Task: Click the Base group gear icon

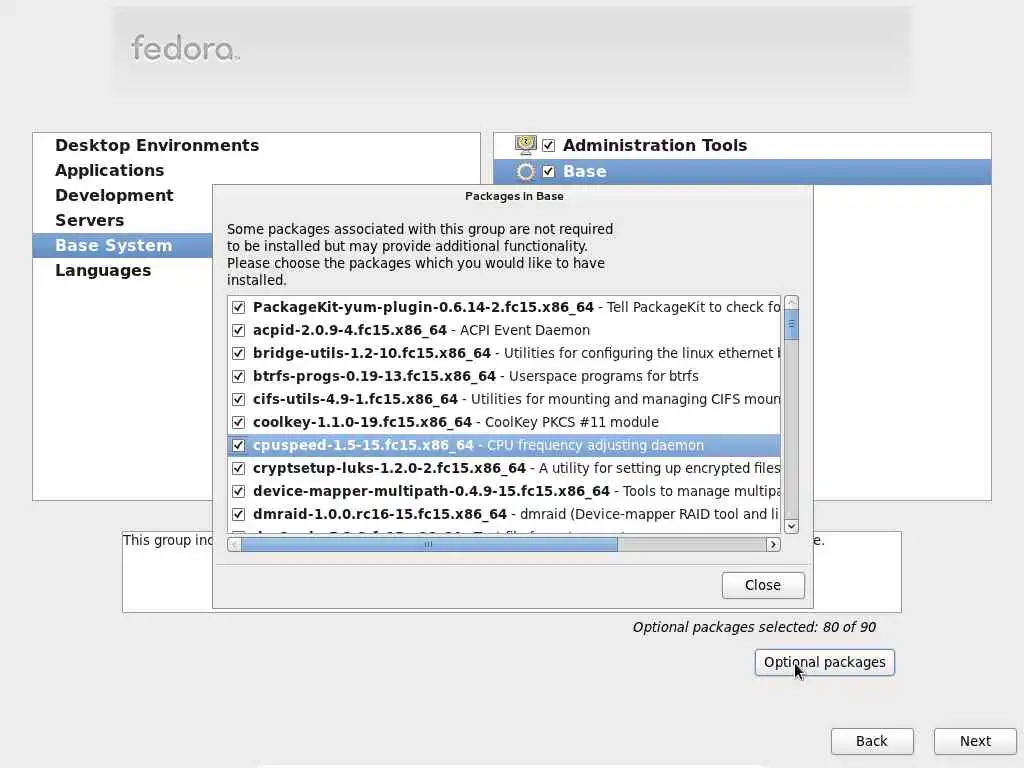Action: coord(525,172)
